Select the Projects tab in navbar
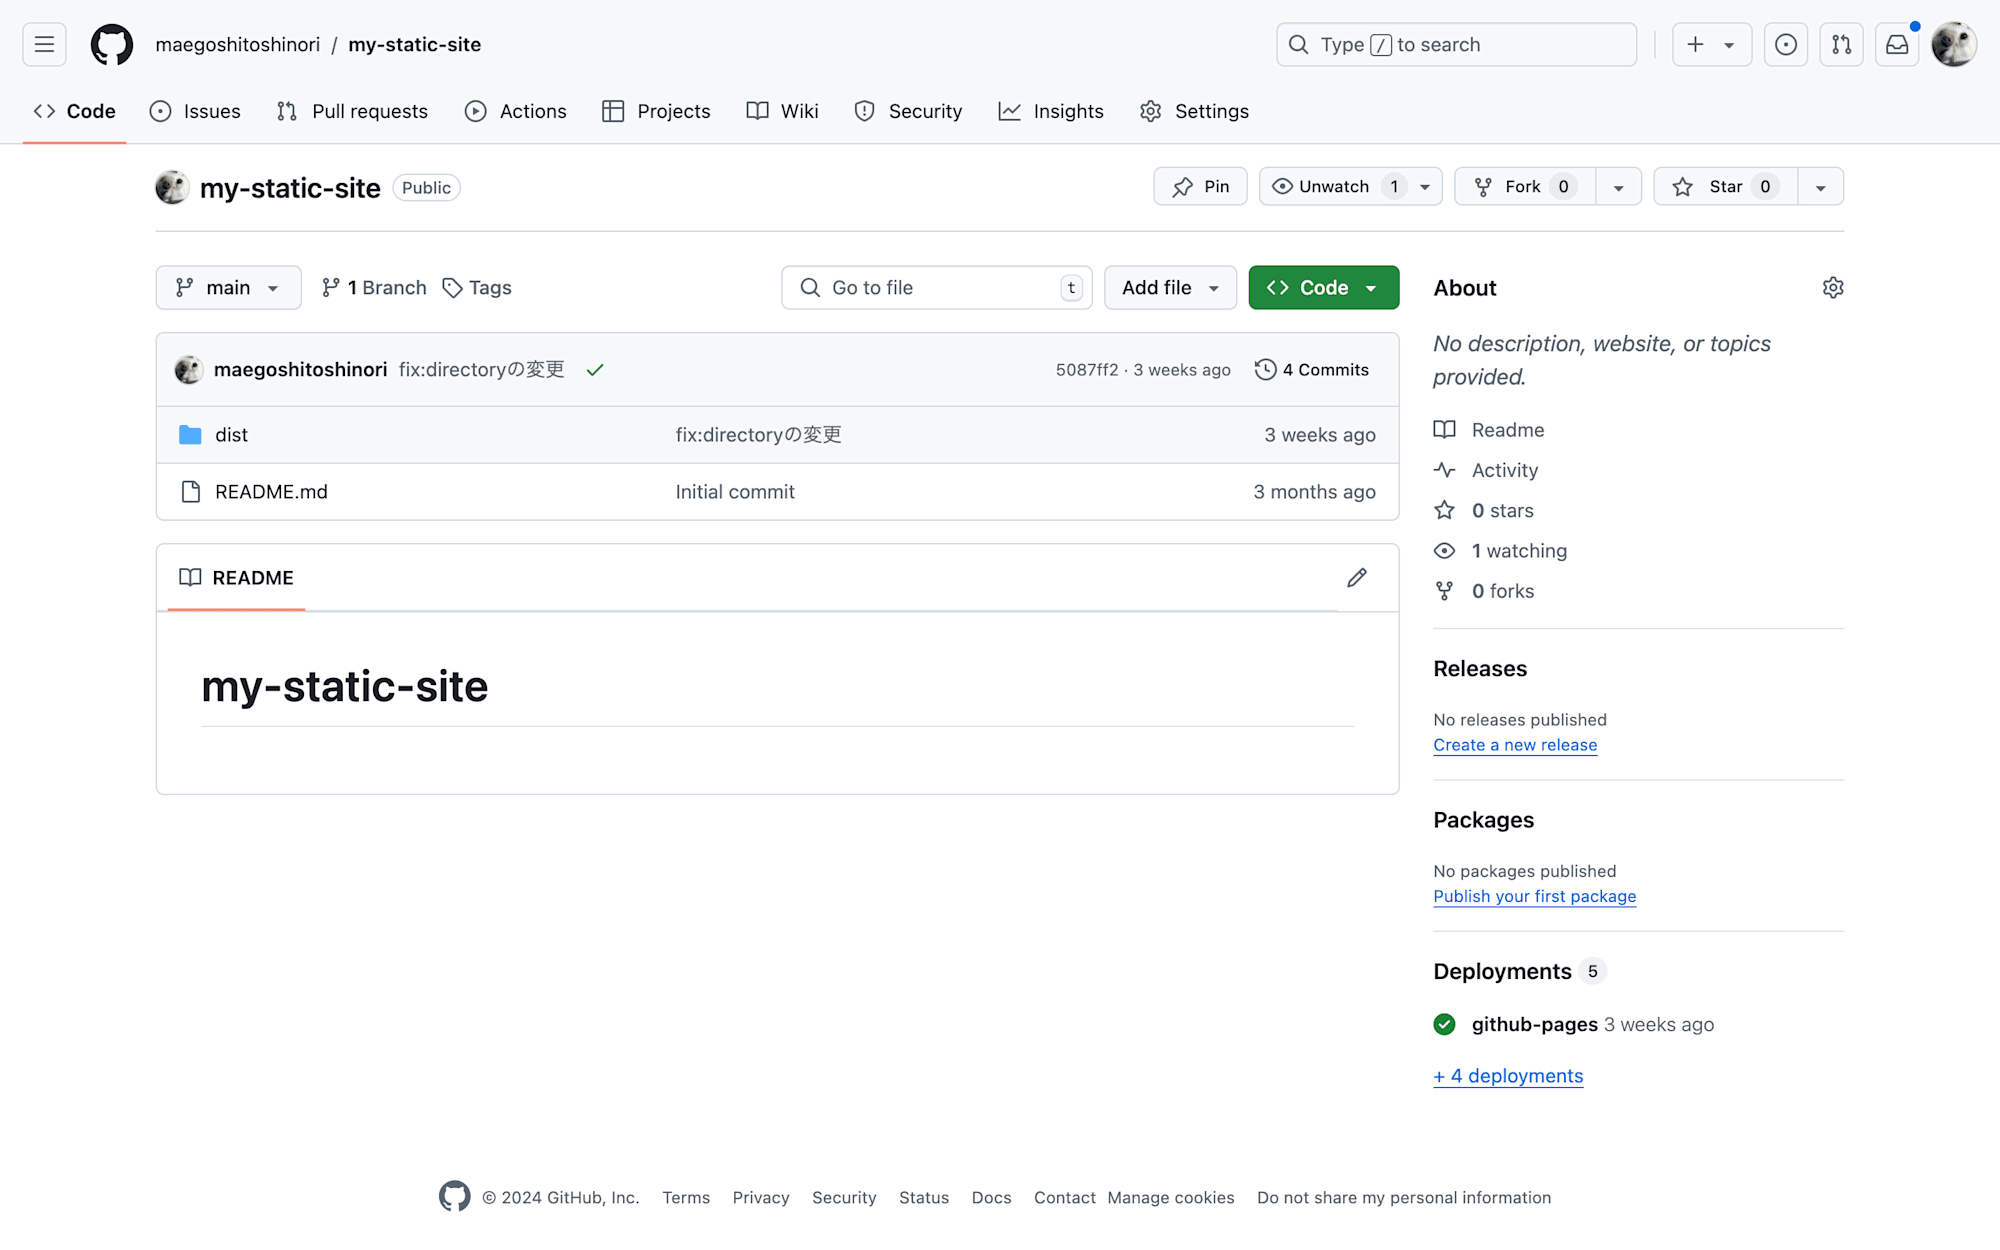 pos(672,111)
